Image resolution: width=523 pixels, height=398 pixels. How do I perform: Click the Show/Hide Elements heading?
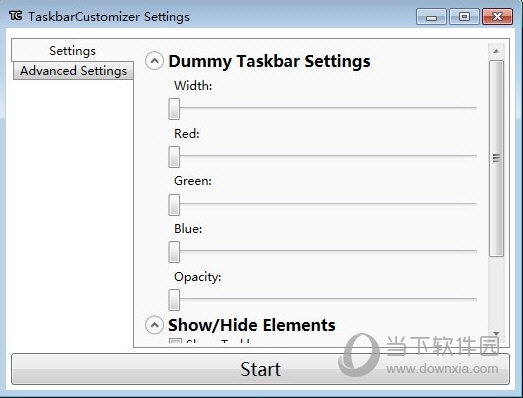[252, 325]
